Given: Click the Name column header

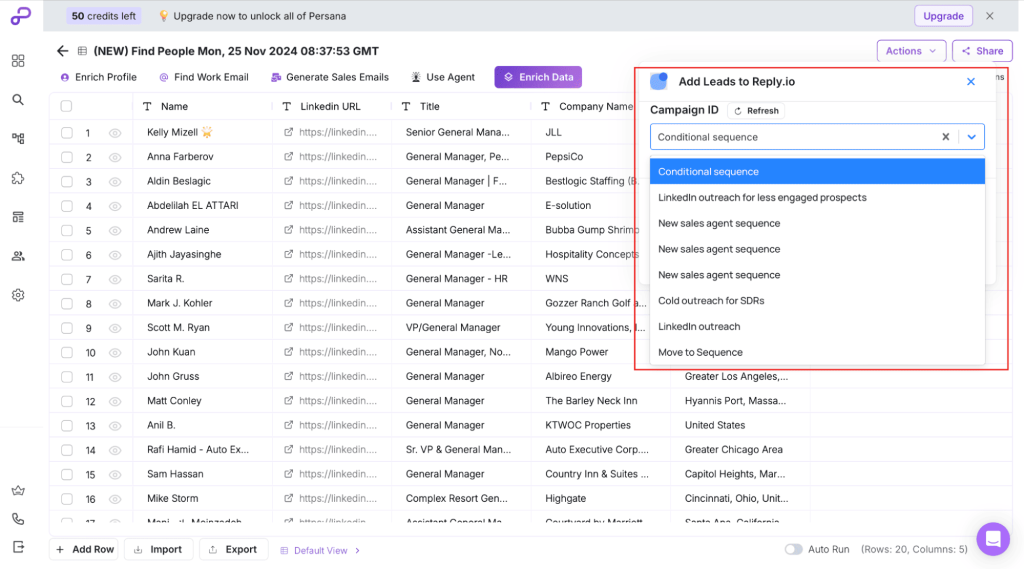Looking at the screenshot, I should tap(202, 106).
